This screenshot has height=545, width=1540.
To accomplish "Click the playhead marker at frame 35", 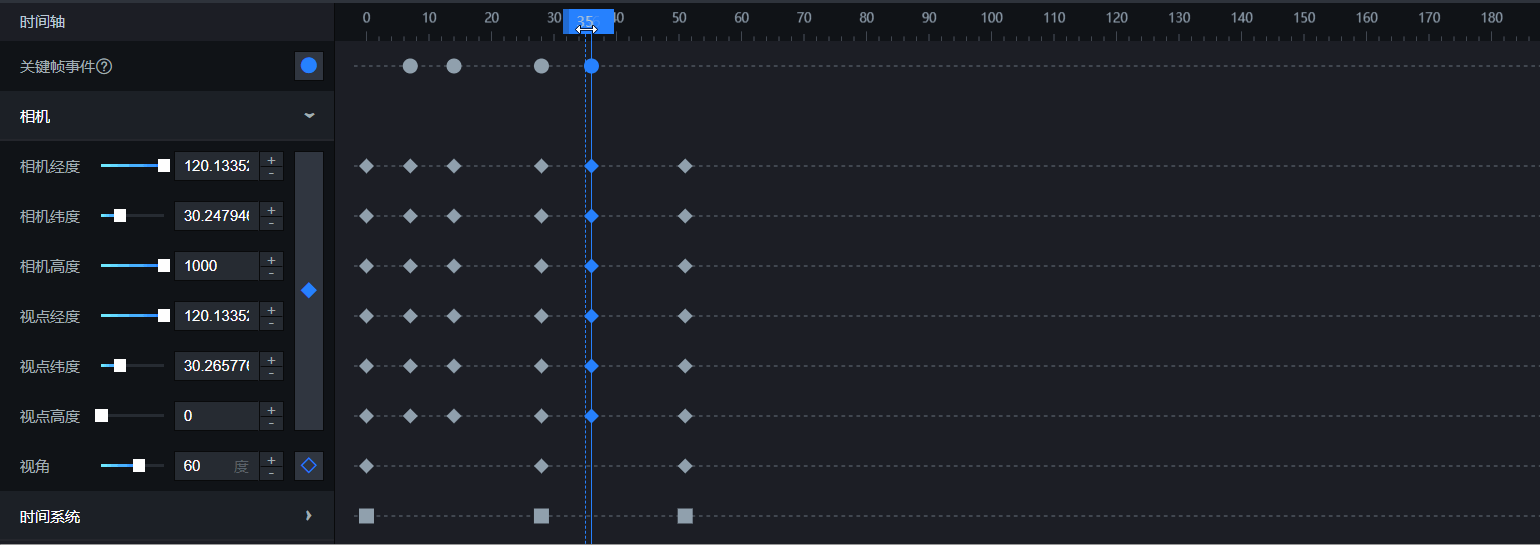I will coord(588,21).
